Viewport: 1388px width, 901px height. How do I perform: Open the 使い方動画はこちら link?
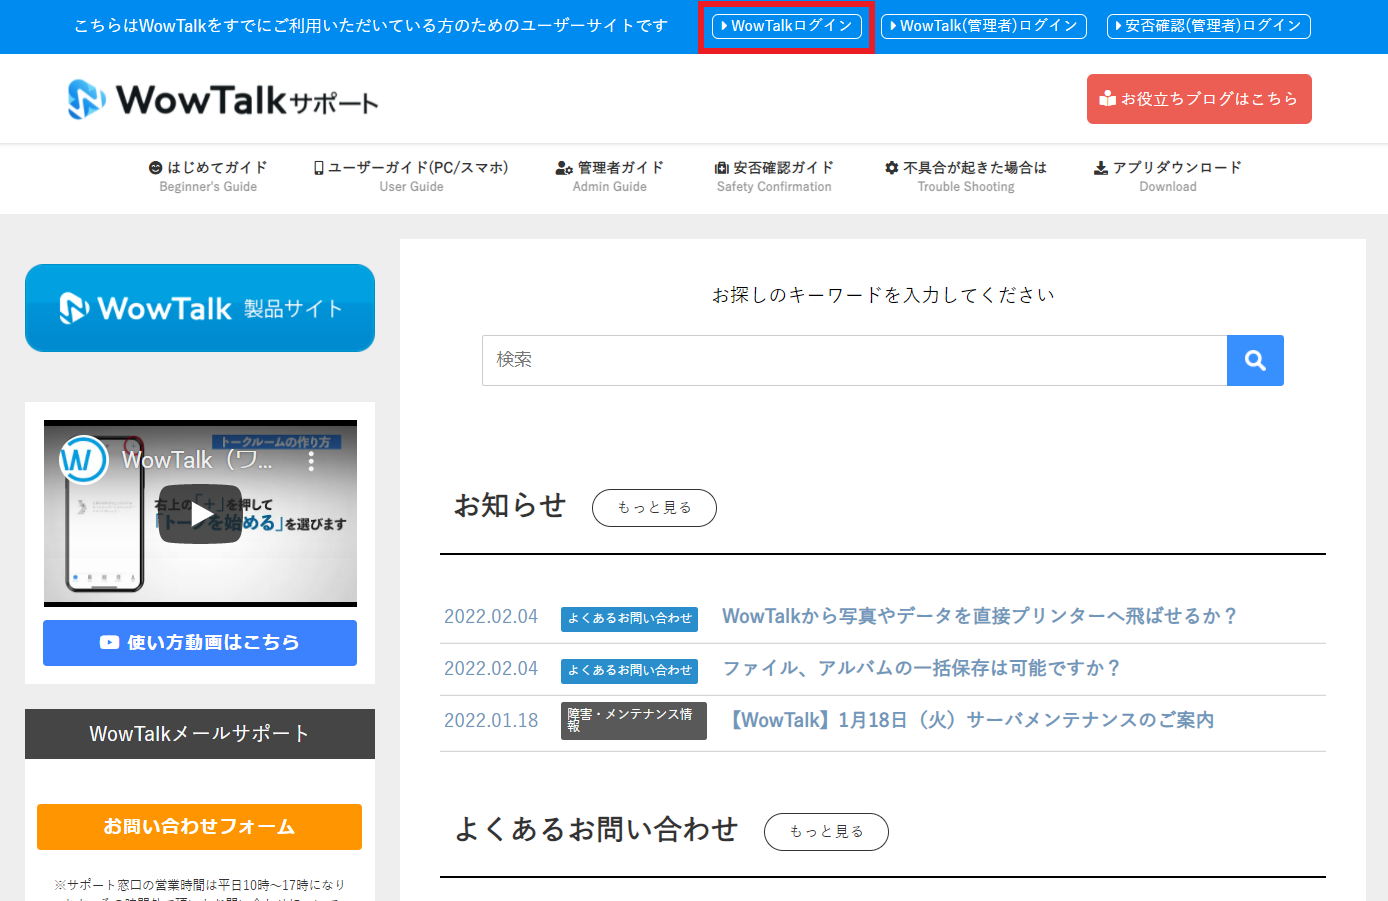tap(200, 643)
